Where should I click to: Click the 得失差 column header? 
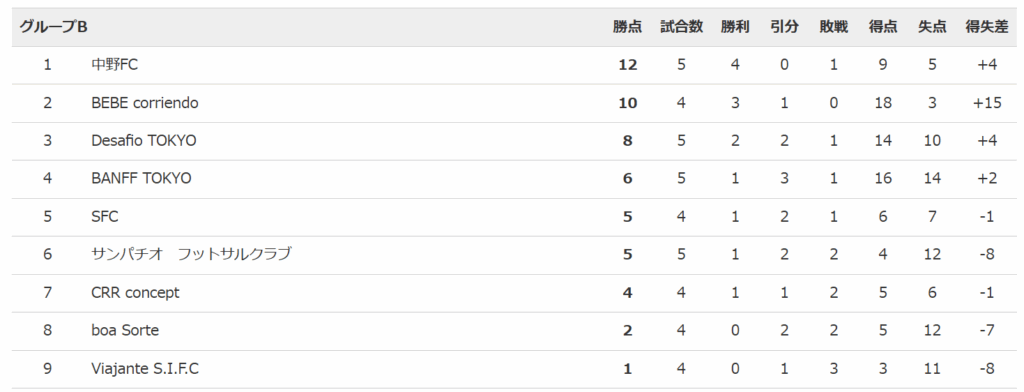987,27
